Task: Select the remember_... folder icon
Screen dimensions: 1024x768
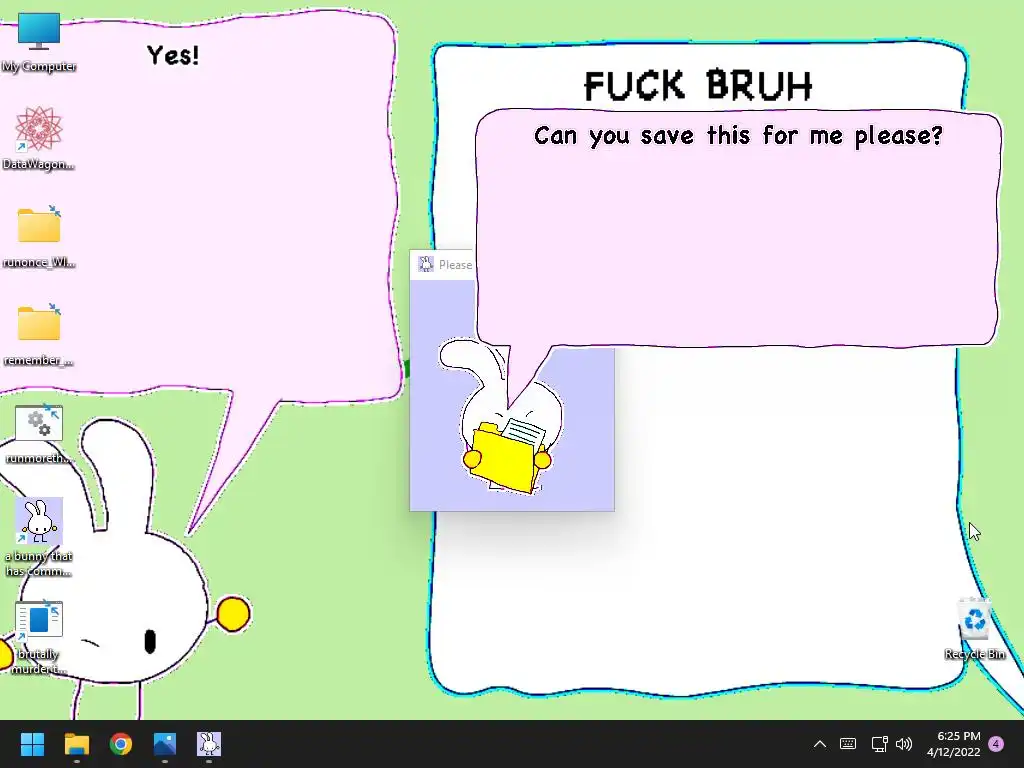Action: coord(39,334)
